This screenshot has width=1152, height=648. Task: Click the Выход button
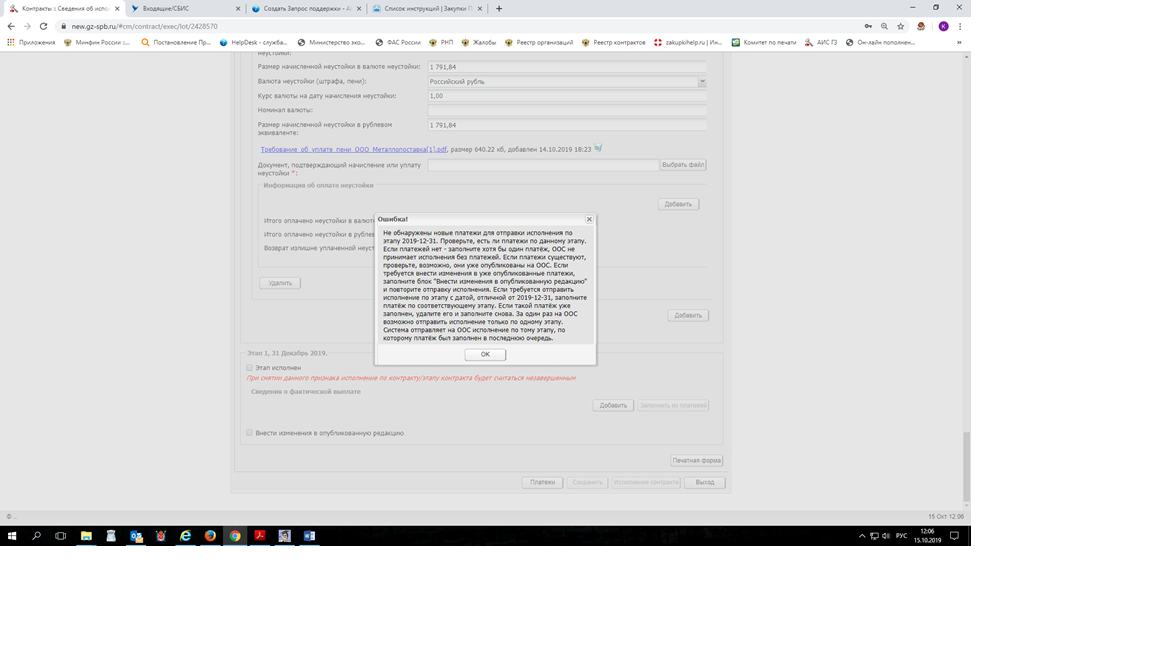click(705, 483)
